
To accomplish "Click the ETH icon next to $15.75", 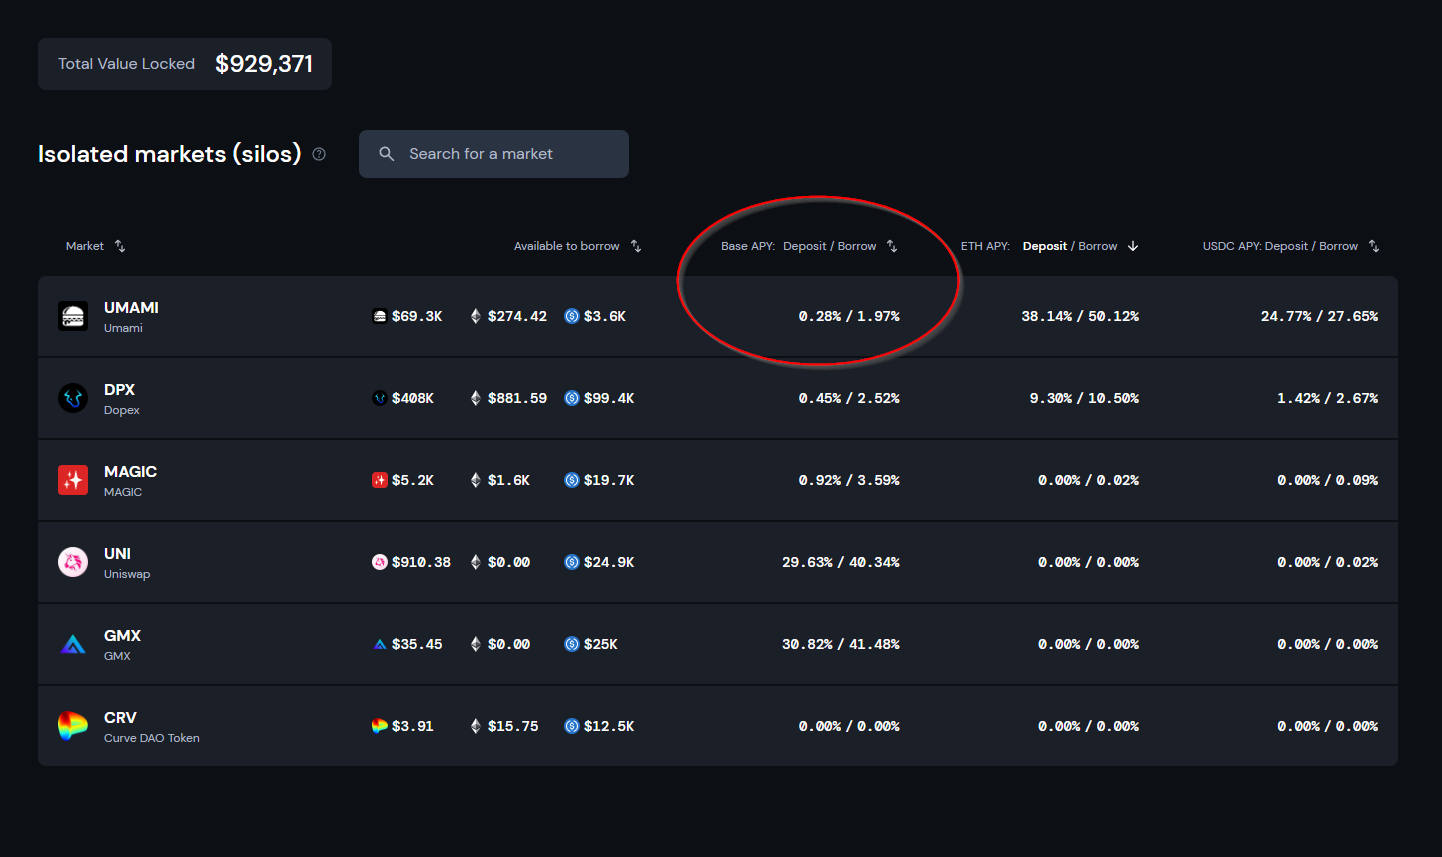I will 476,726.
